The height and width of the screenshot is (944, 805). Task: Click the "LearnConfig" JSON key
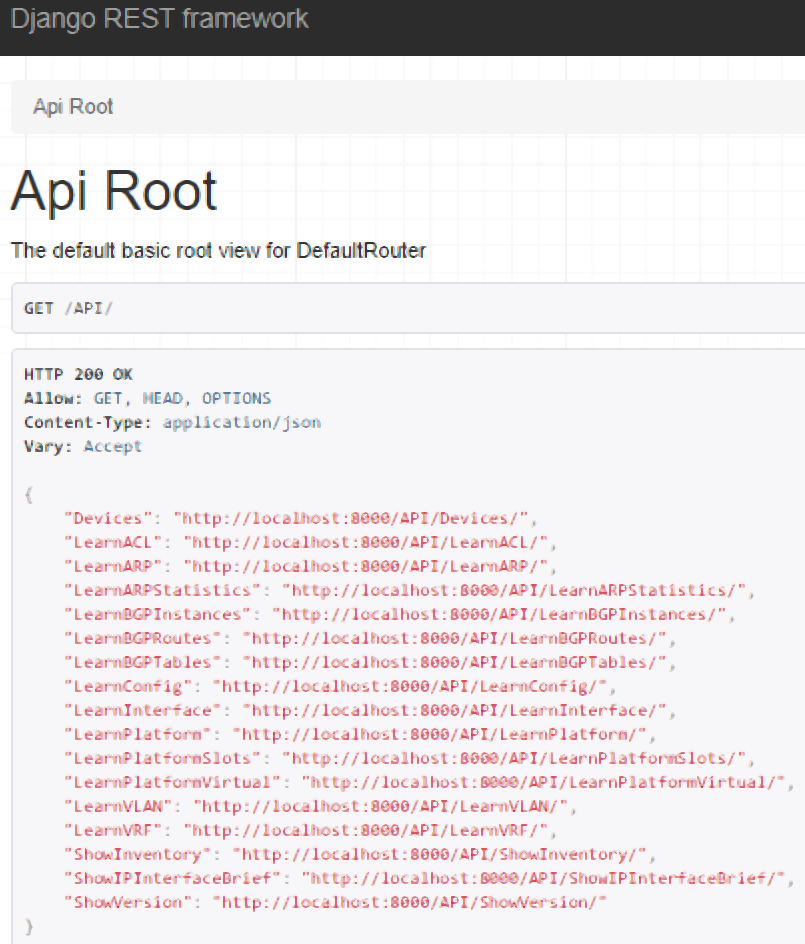(128, 686)
